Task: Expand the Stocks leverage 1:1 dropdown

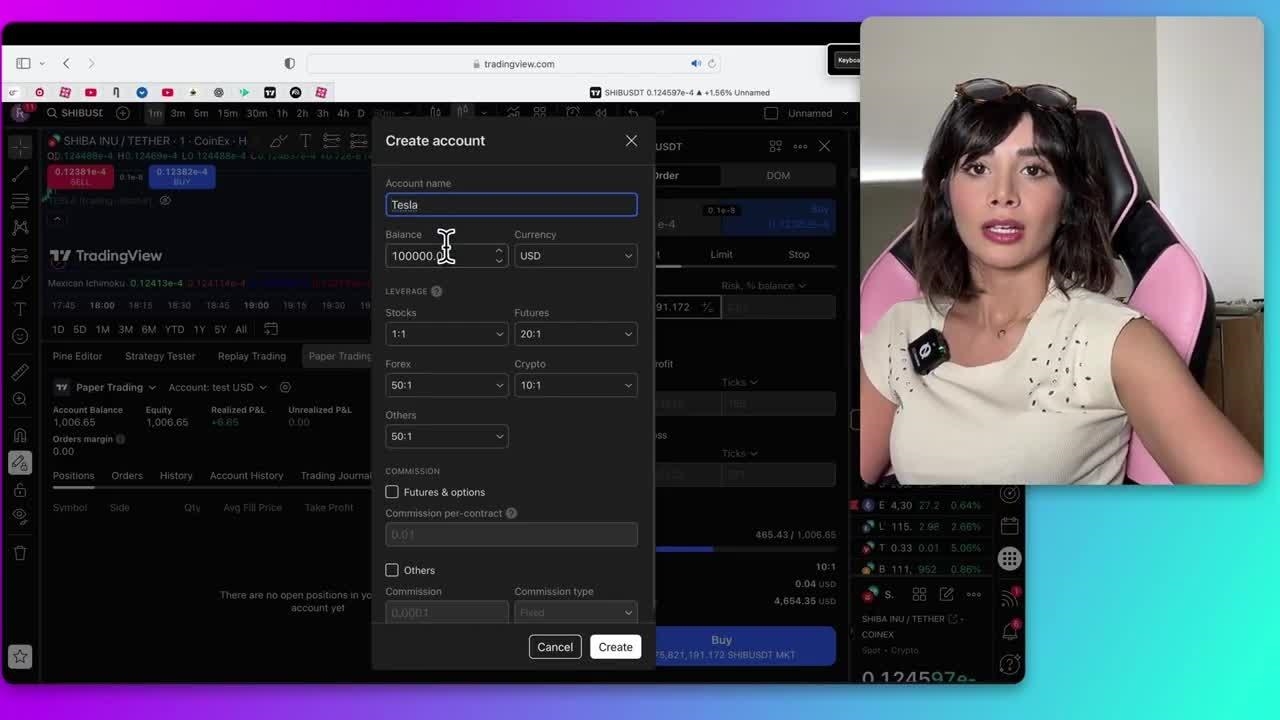Action: [x=446, y=334]
